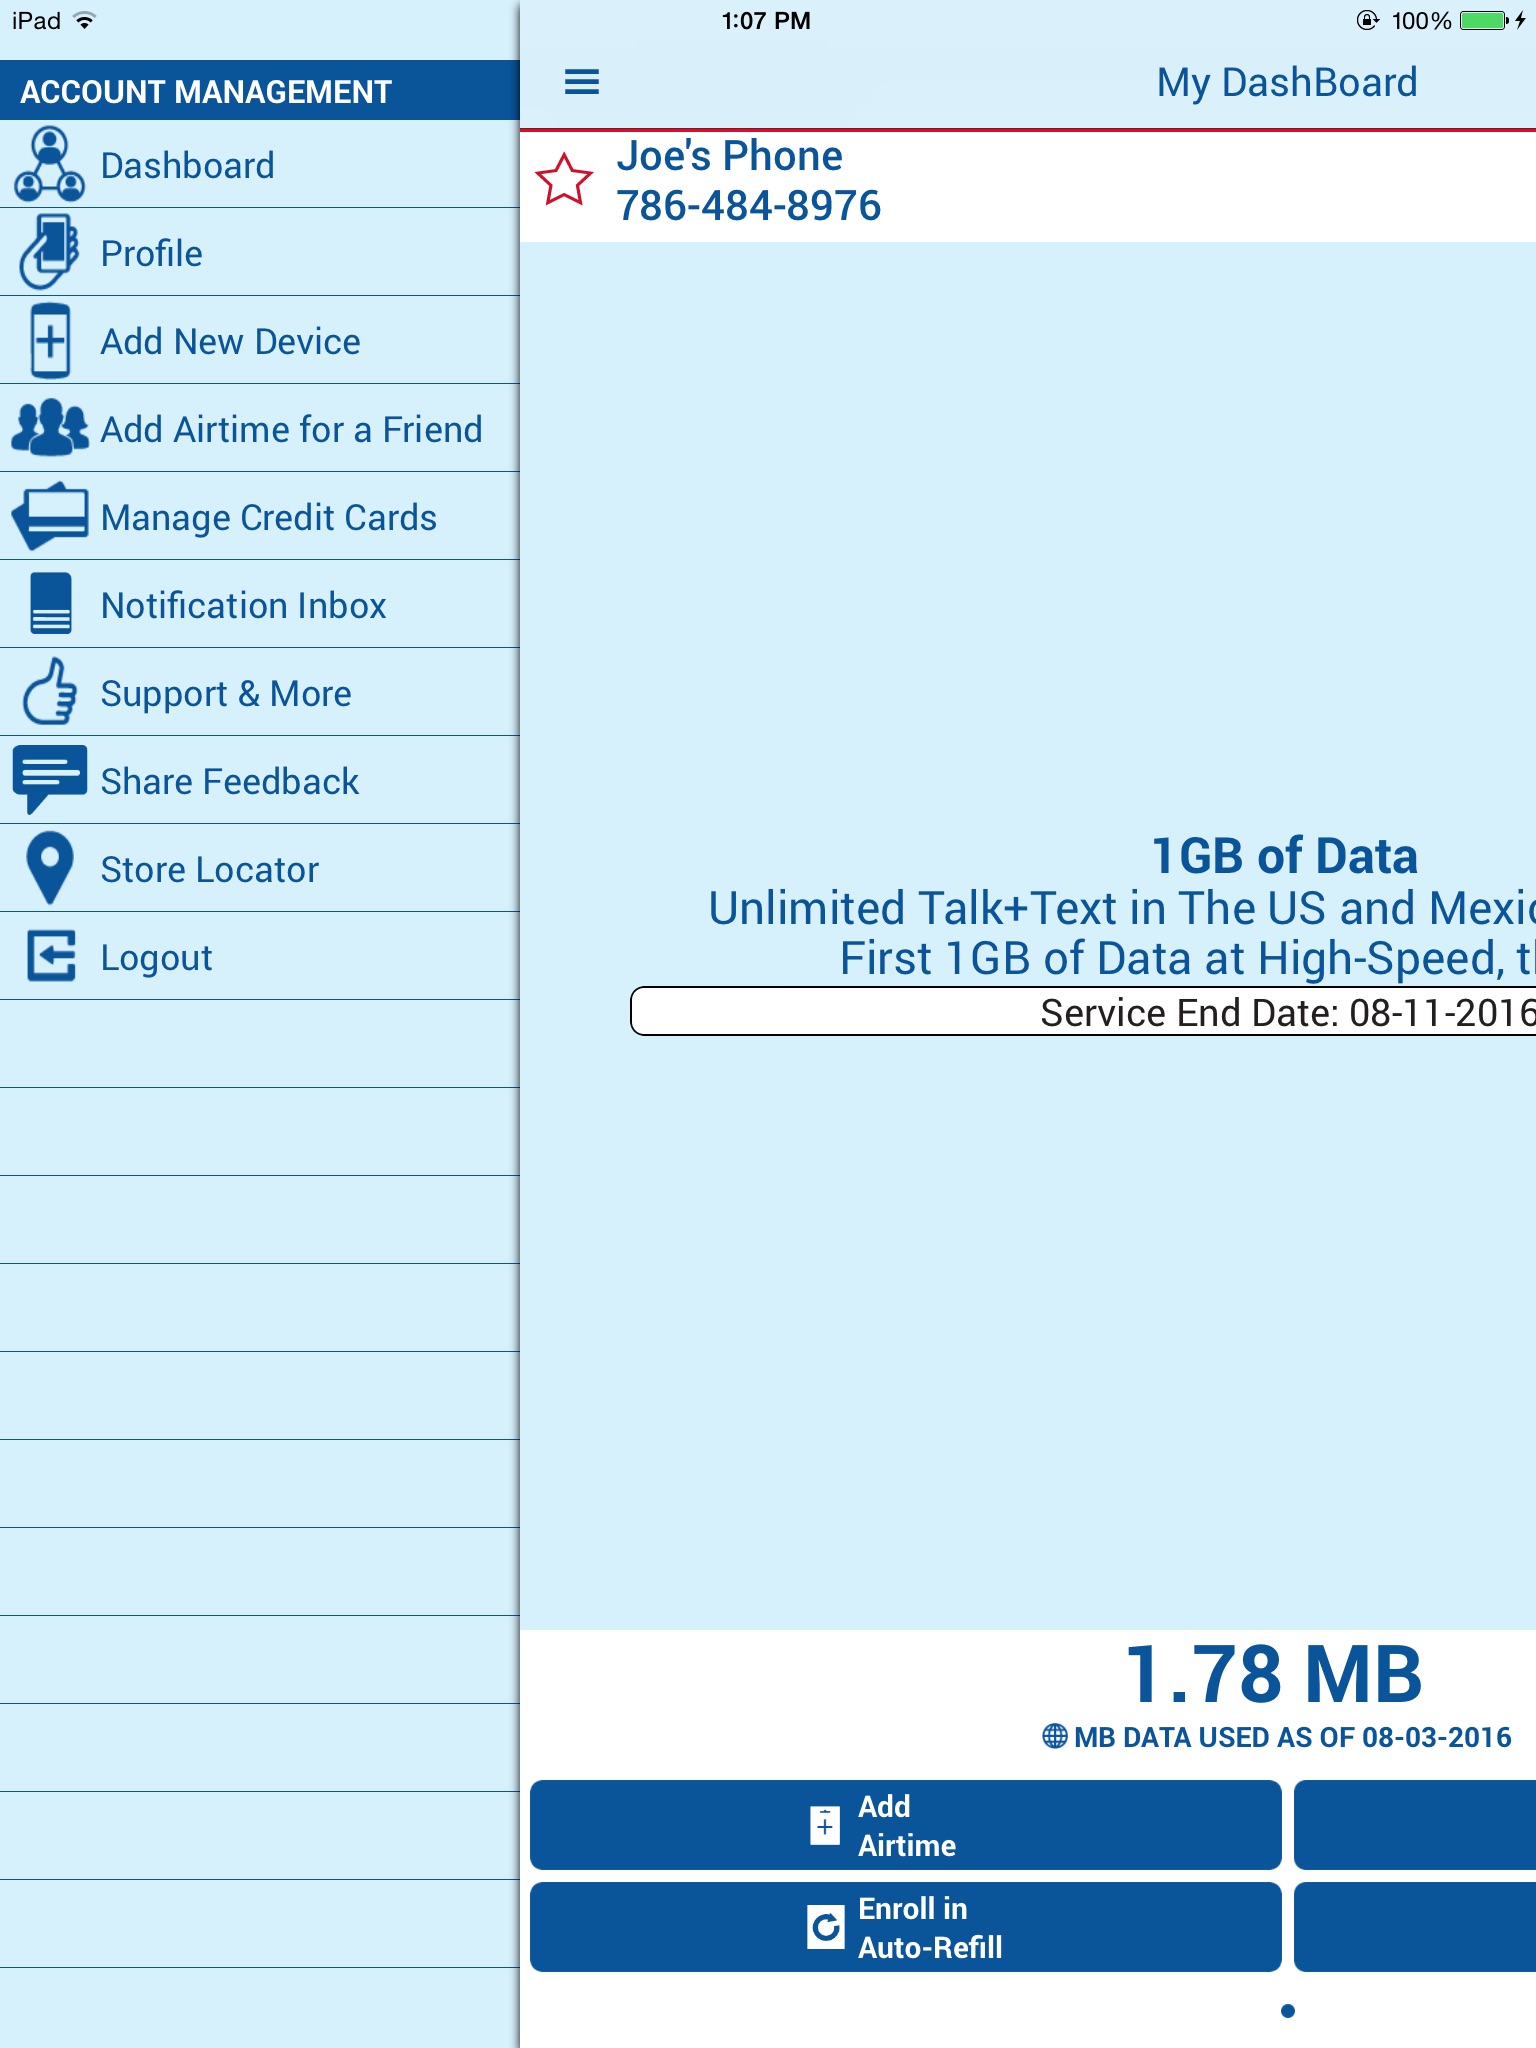Tap the MB DATA USED AS OF 08-03-2016 label

pyautogui.click(x=1293, y=1737)
